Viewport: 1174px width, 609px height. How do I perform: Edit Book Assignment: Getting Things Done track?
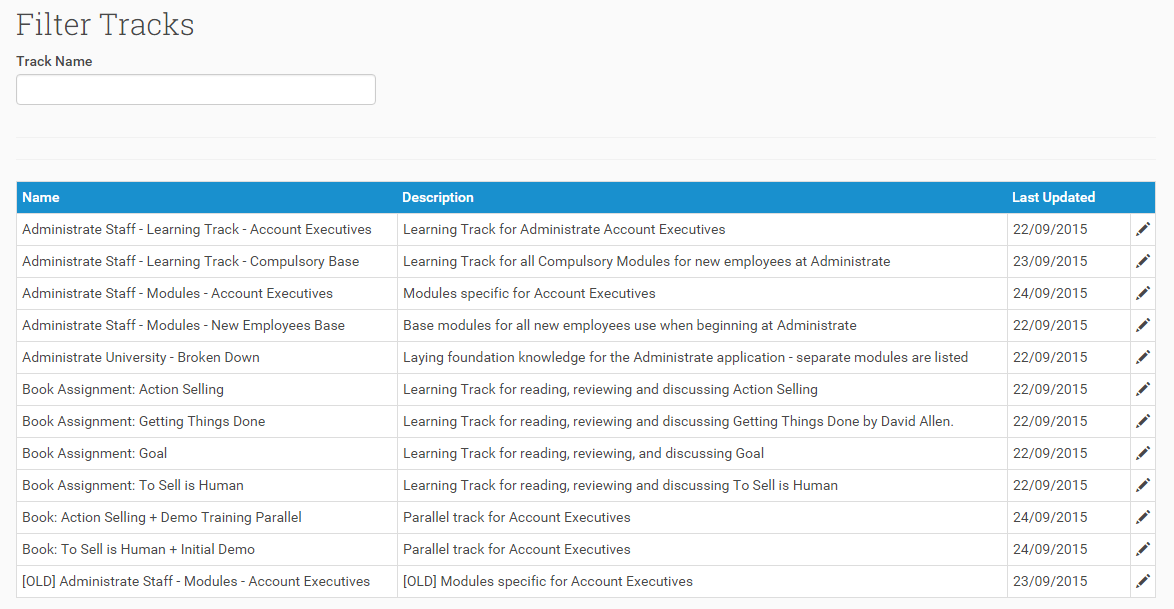point(1143,422)
